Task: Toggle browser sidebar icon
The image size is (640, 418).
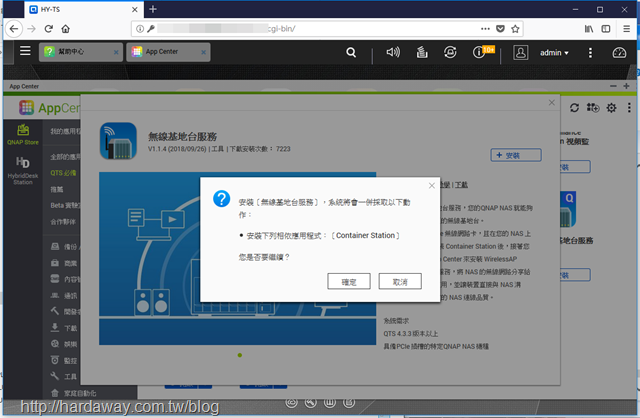Action: click(x=606, y=29)
